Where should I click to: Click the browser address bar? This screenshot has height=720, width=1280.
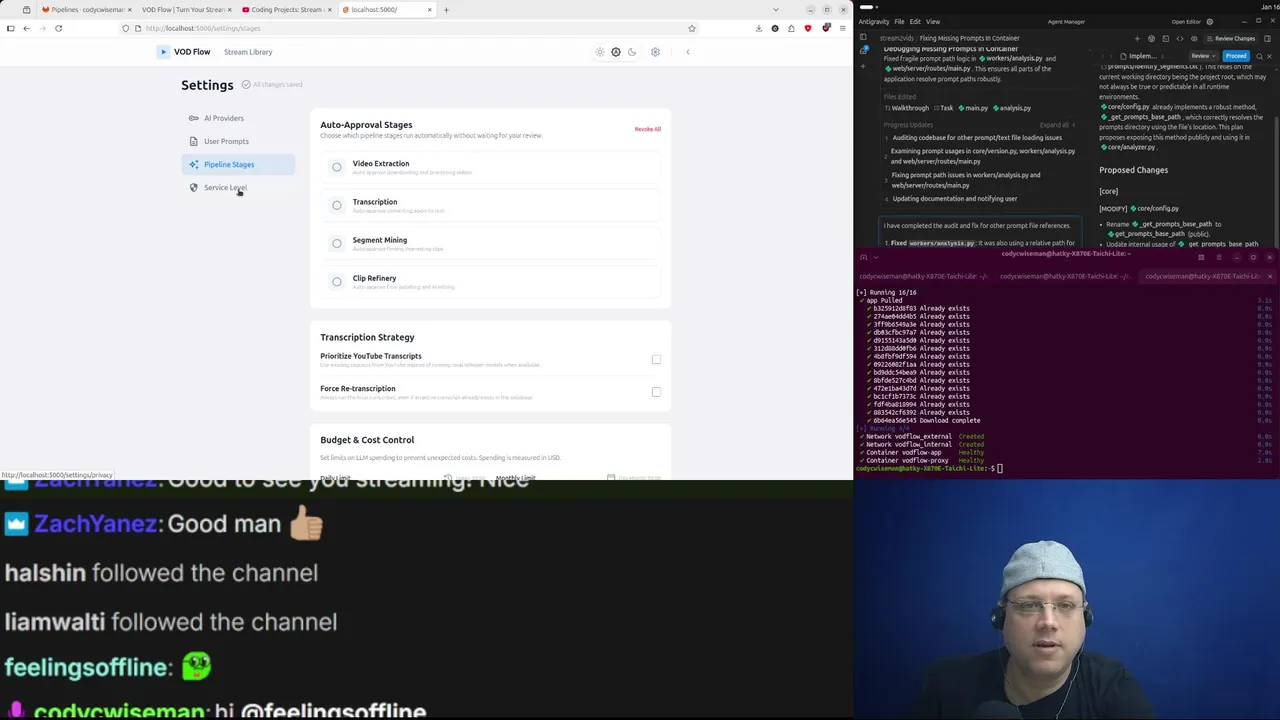(410, 28)
